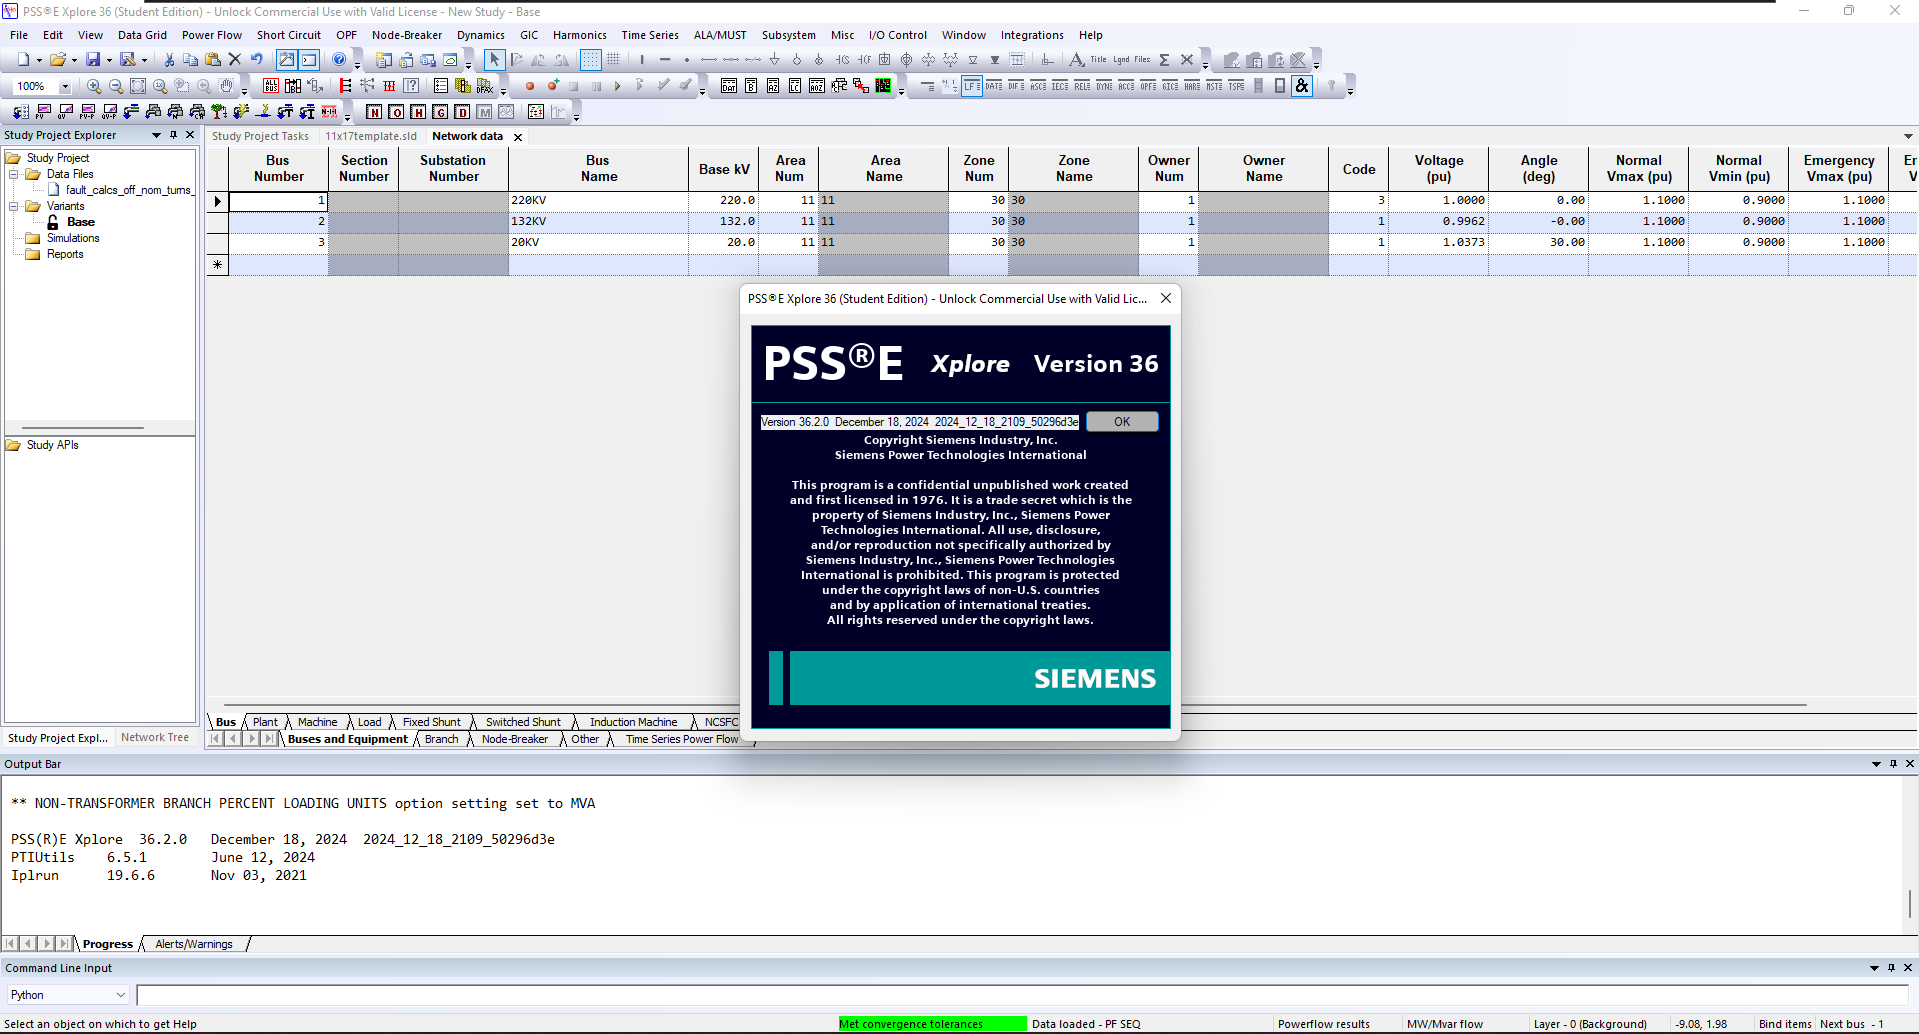Image resolution: width=1919 pixels, height=1034 pixels.
Task: Open the Output Bar panel options arrow
Action: click(x=1876, y=764)
